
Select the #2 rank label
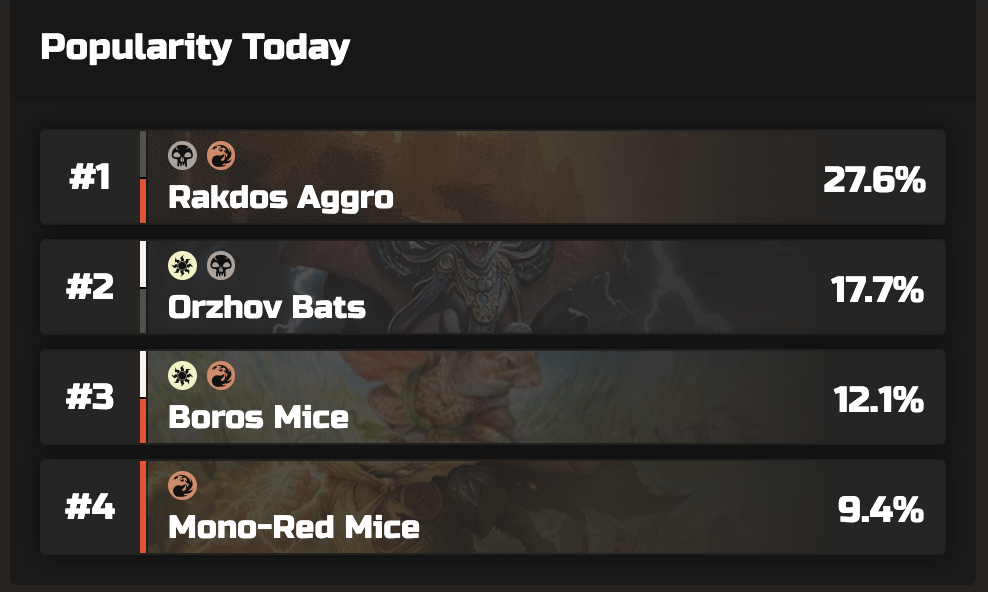tap(90, 287)
